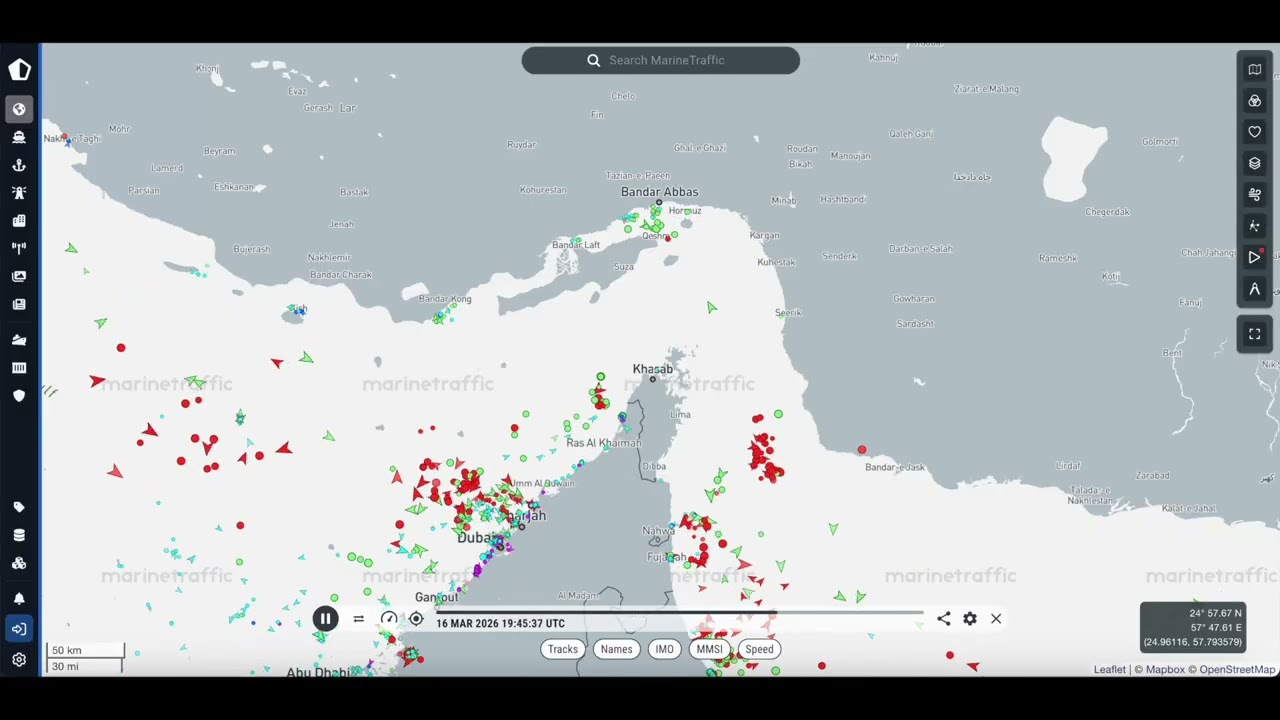Share the playback view
This screenshot has height=720, width=1280.
tap(944, 619)
